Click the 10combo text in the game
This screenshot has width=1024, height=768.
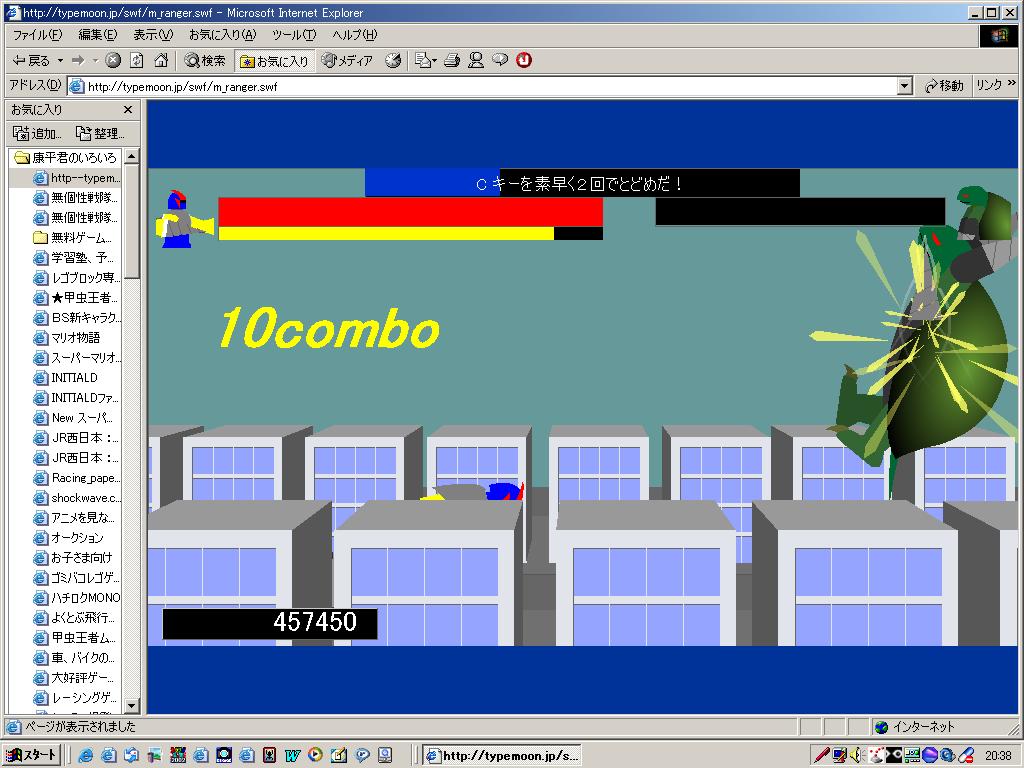(x=328, y=328)
